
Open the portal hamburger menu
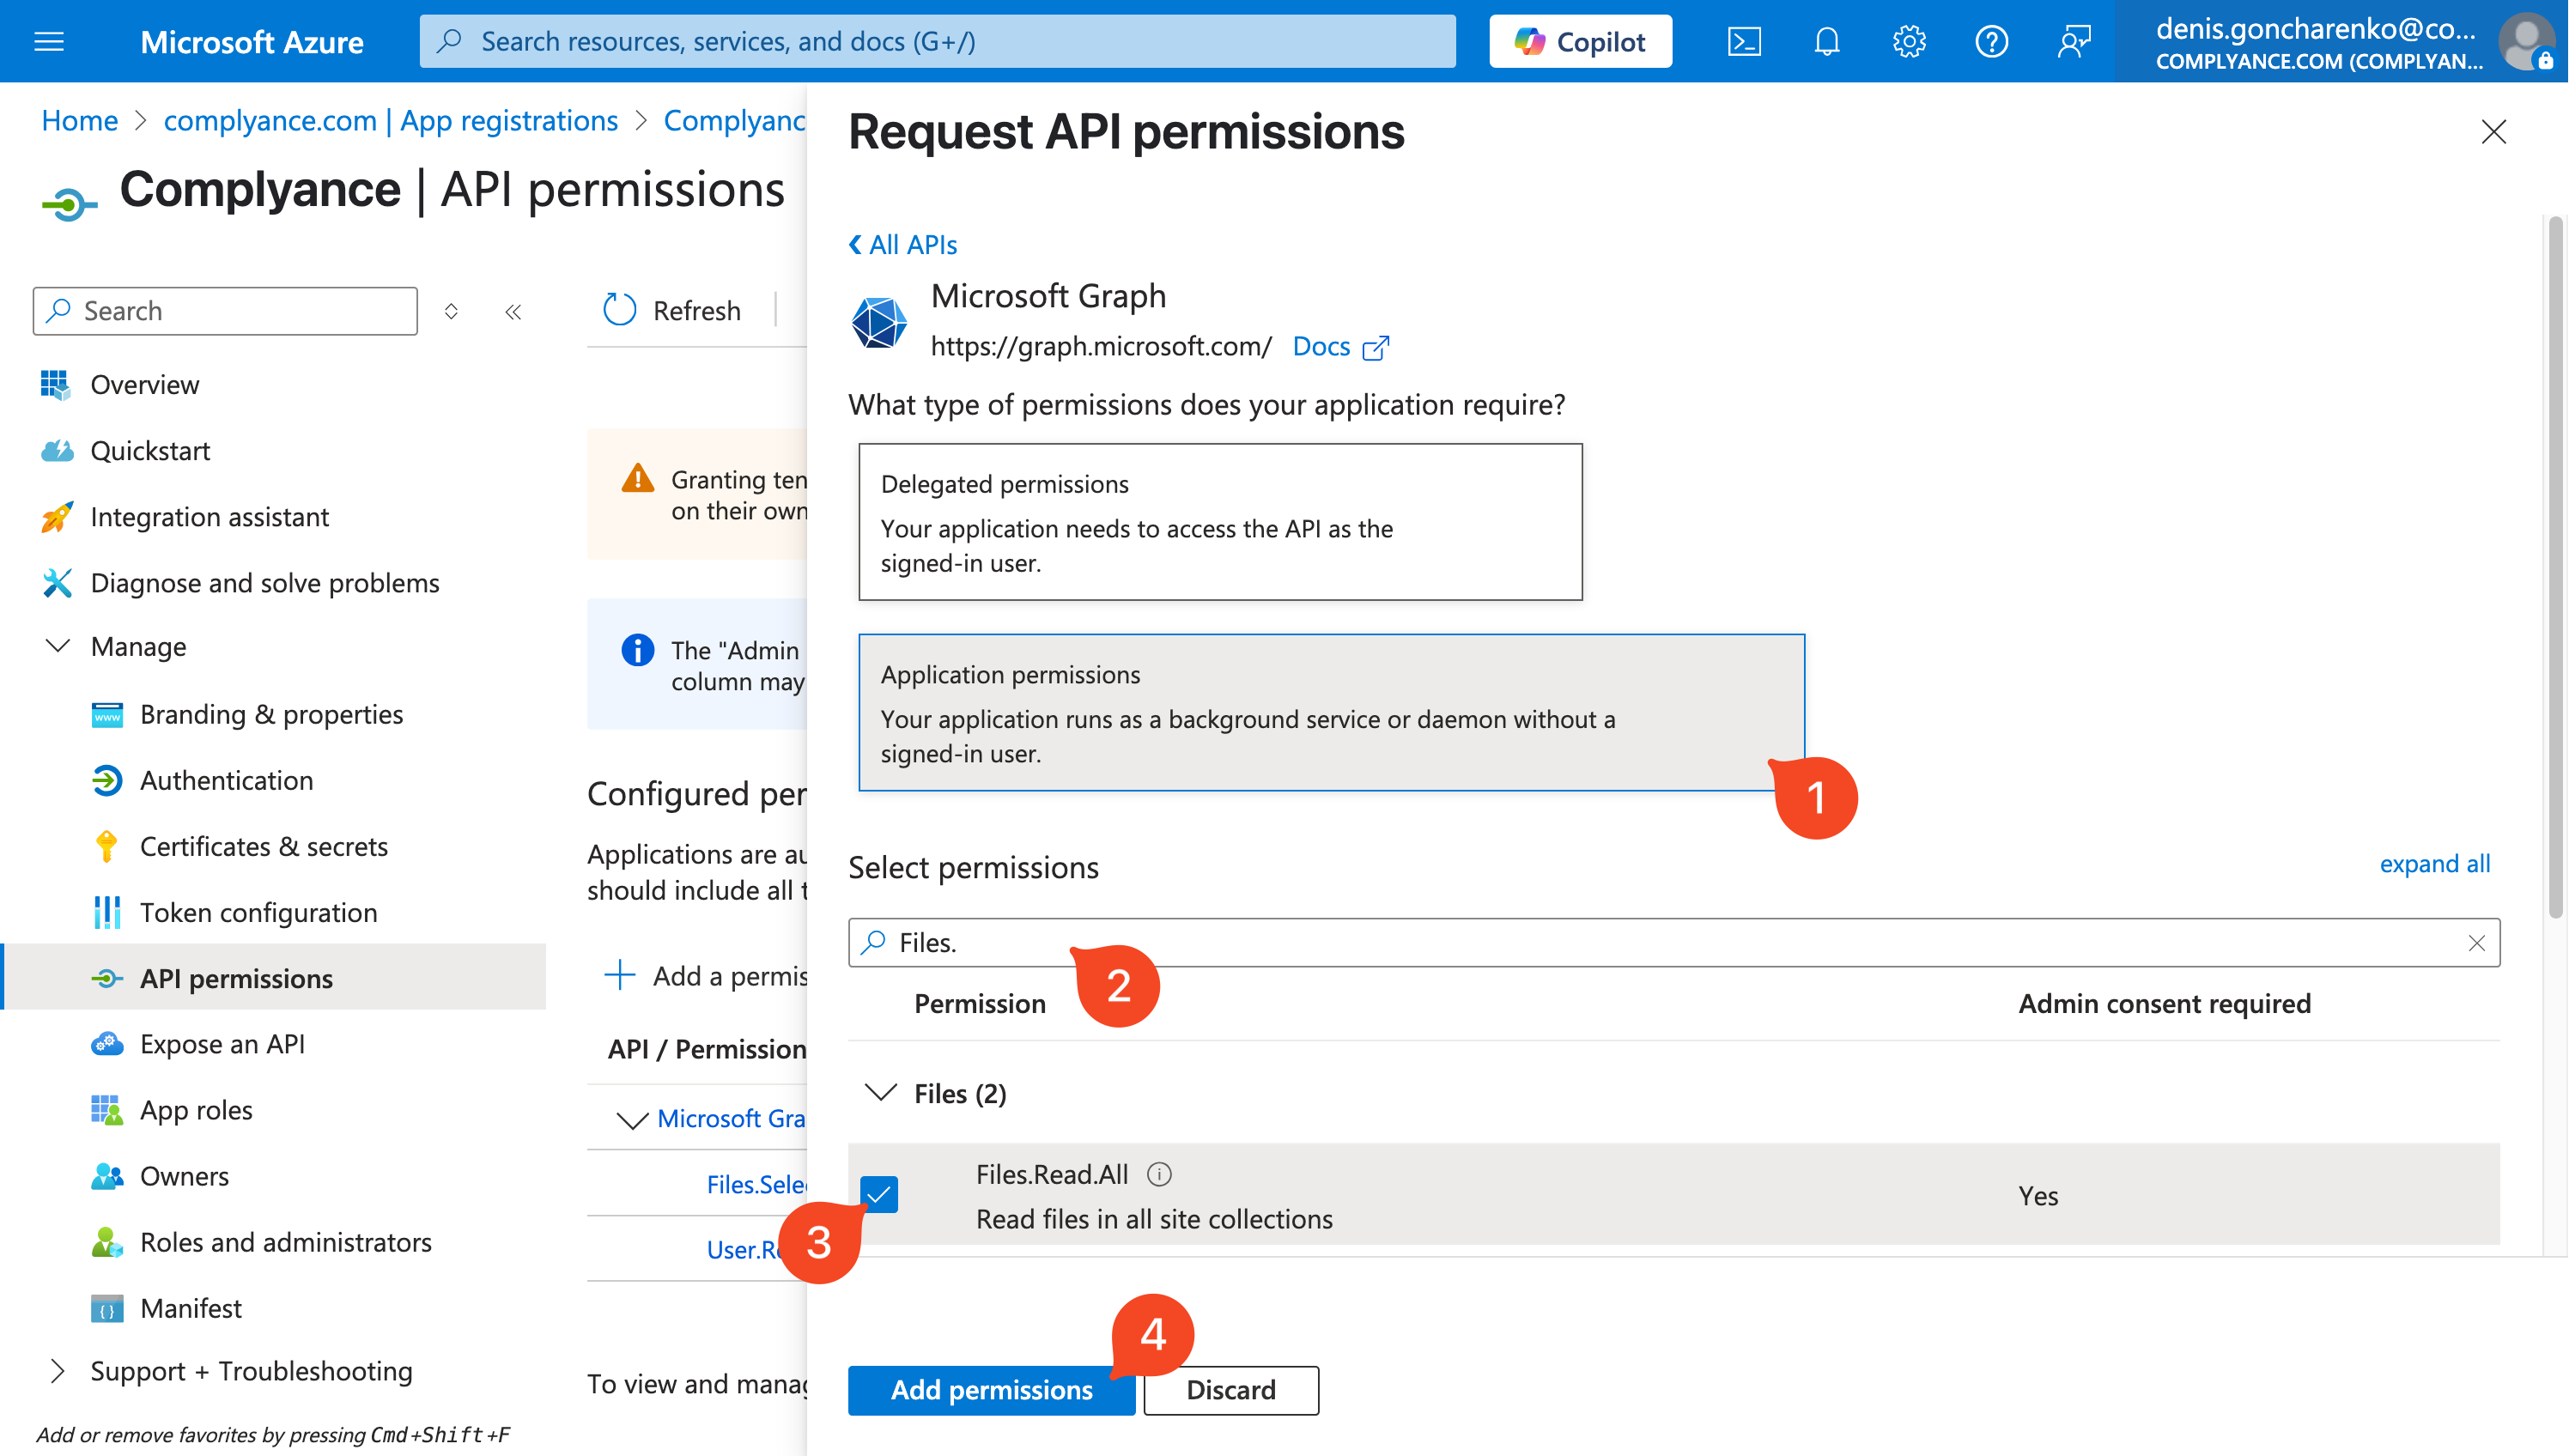point(49,41)
